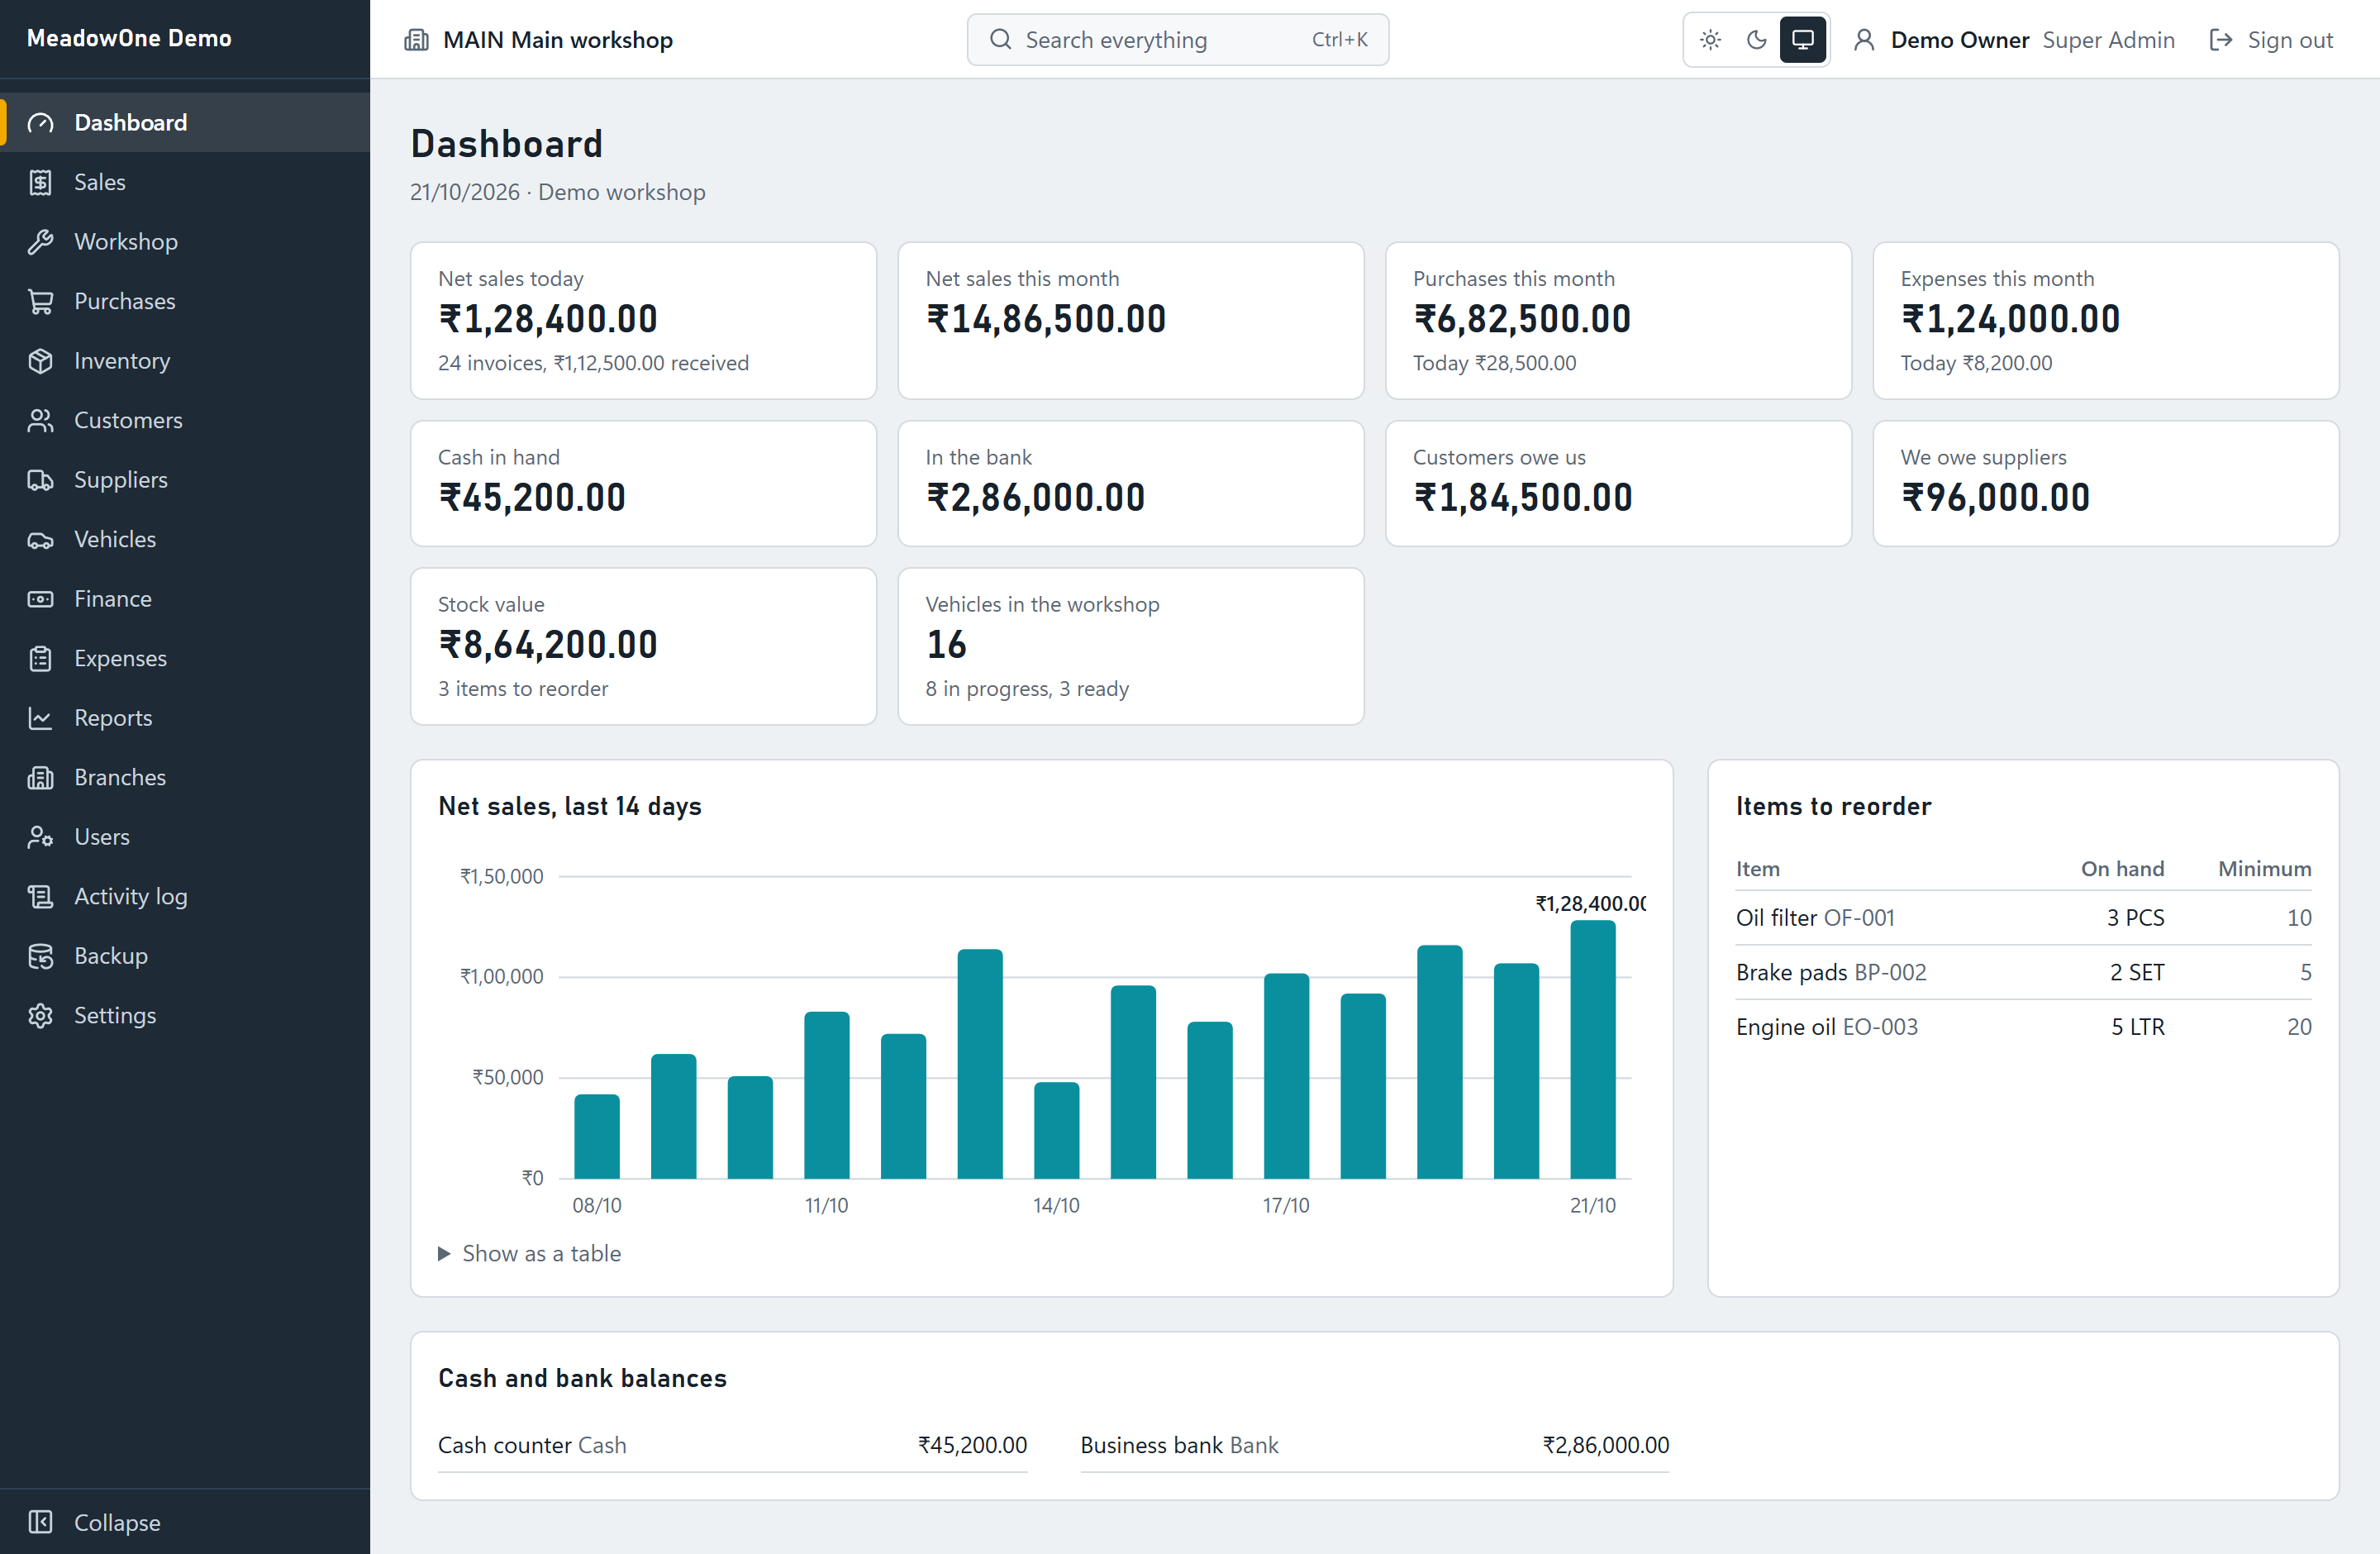Click the Customers people icon

tap(40, 420)
